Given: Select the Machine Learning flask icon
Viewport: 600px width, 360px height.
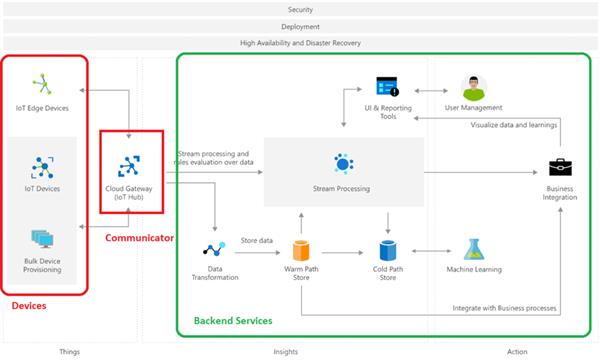Looking at the screenshot, I should tap(474, 249).
